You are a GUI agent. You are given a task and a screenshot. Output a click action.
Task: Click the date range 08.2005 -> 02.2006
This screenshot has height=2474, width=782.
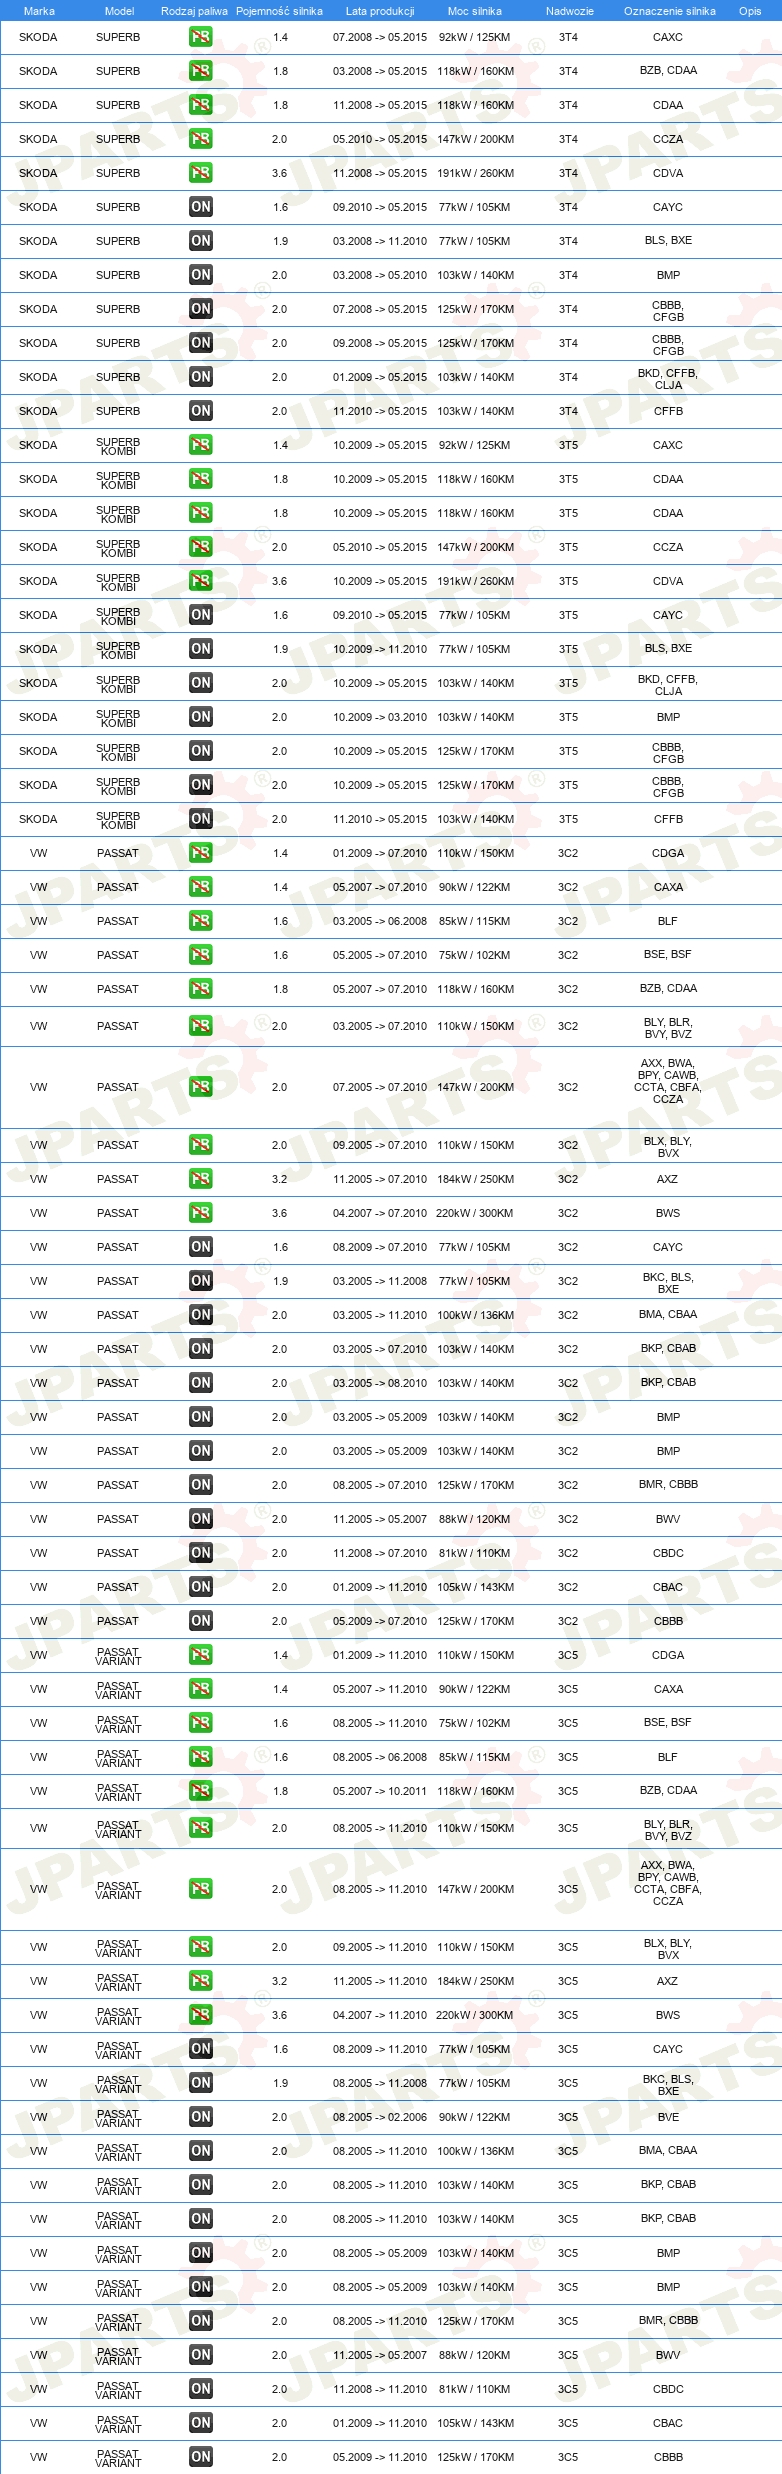380,2117
